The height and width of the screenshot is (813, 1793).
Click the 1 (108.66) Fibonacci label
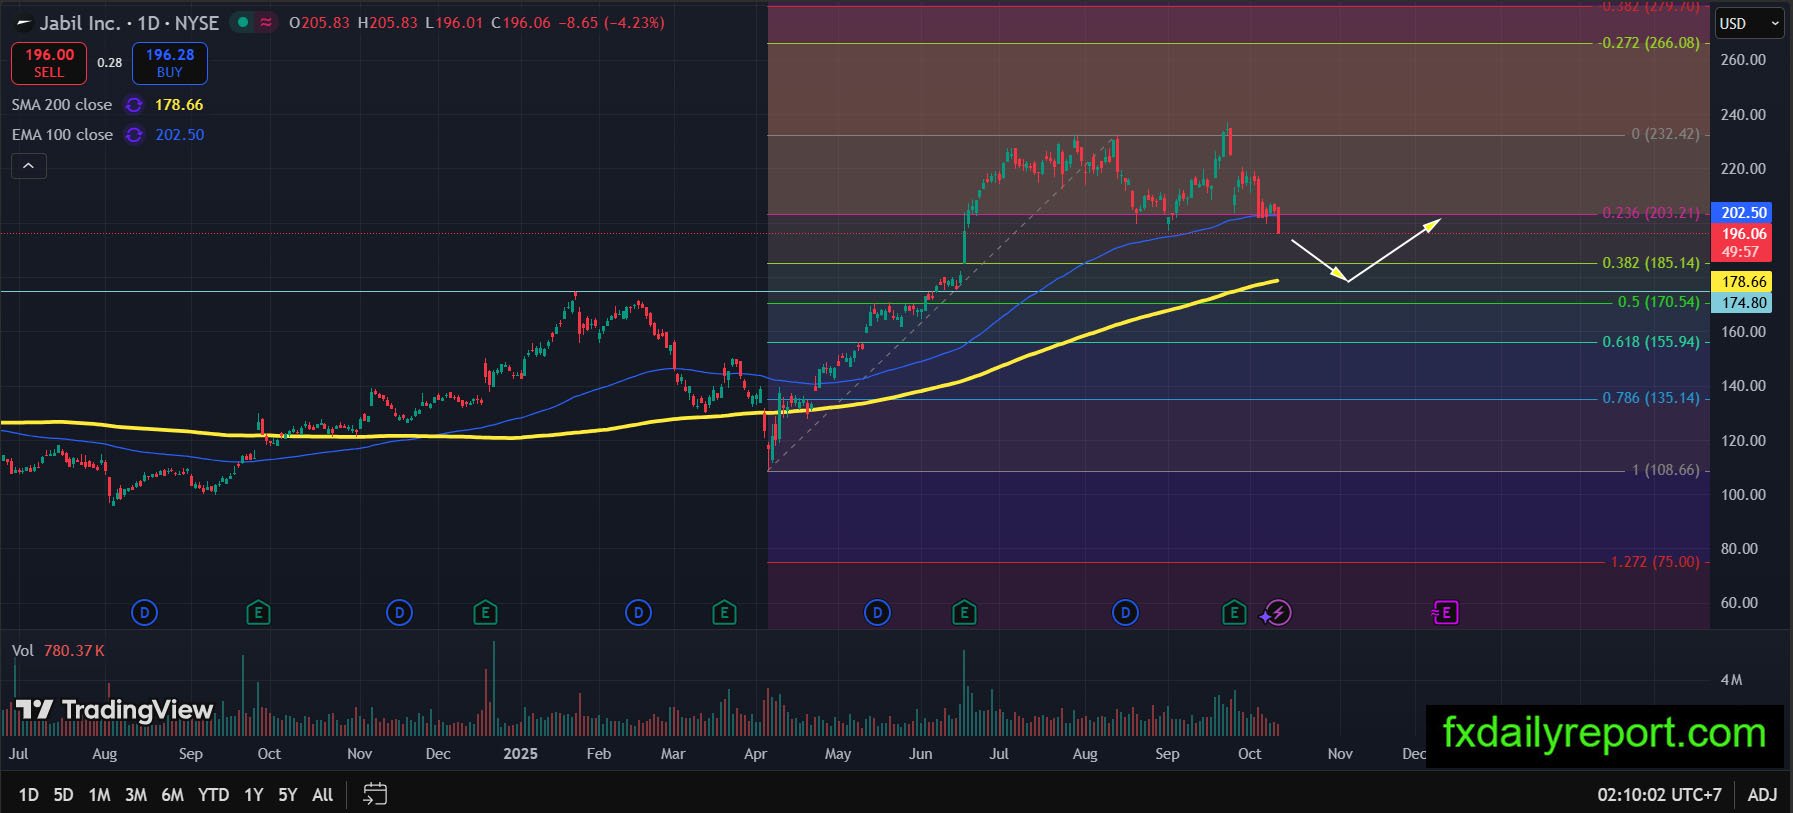pyautogui.click(x=1665, y=470)
